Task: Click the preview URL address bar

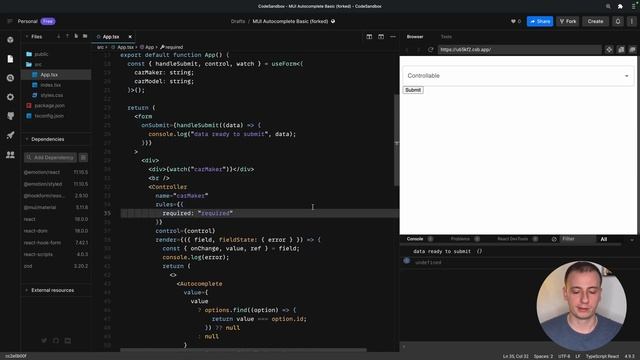Action: pos(519,49)
